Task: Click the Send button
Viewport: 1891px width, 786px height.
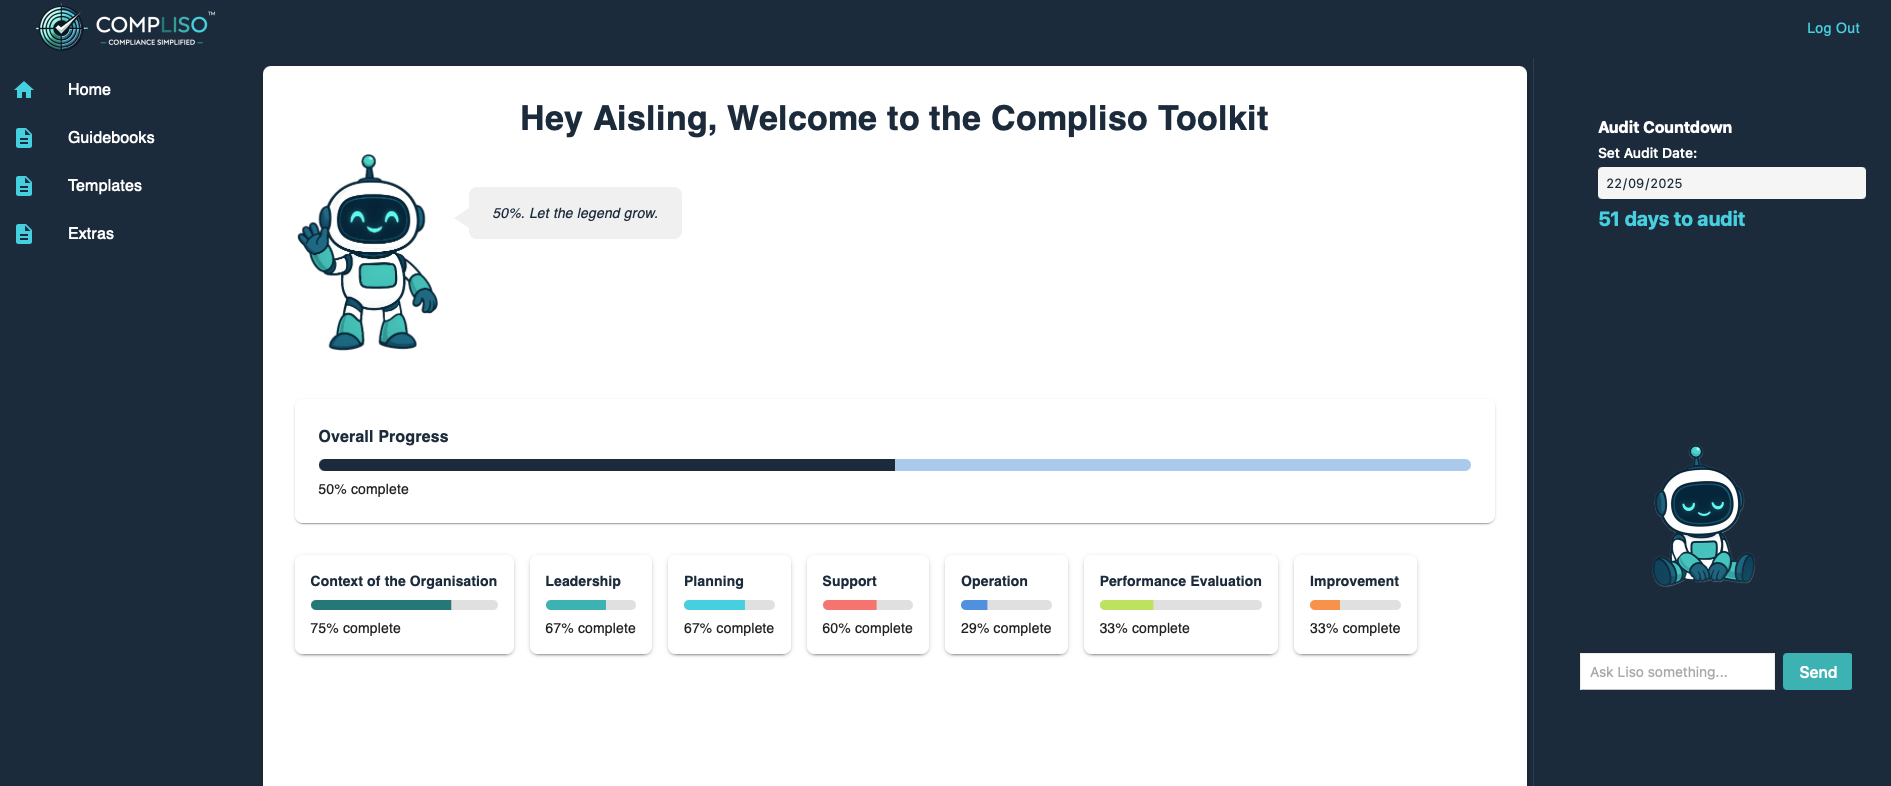Action: tap(1817, 672)
